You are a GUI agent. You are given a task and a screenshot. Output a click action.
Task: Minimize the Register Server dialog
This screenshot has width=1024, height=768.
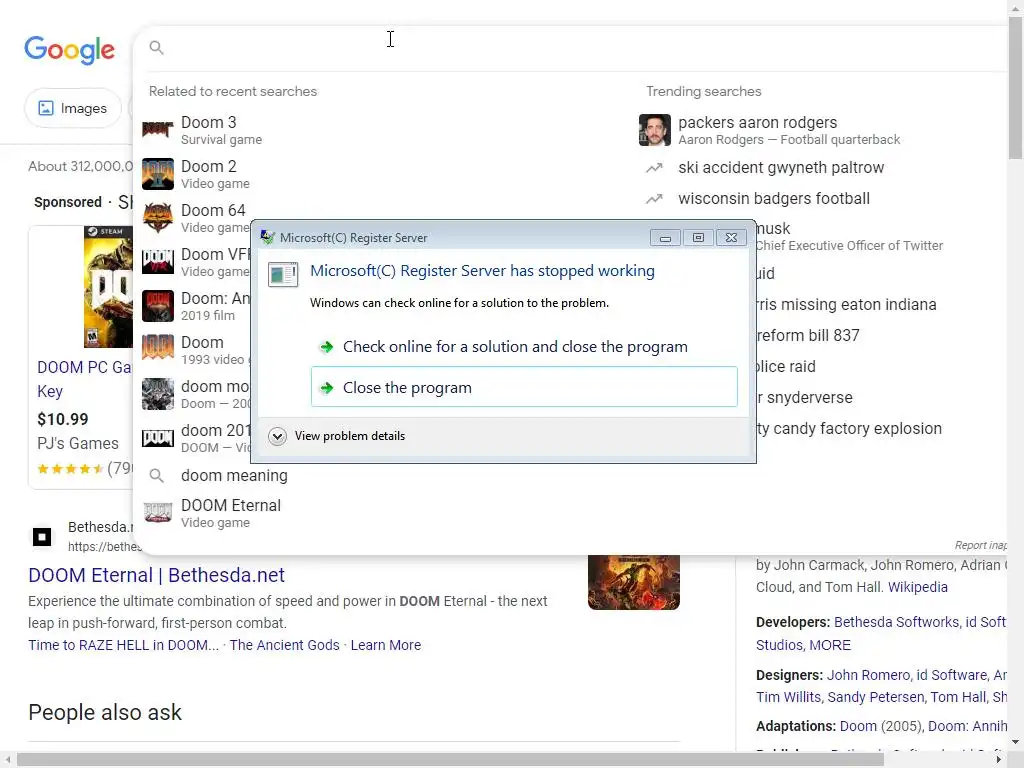pyautogui.click(x=665, y=238)
